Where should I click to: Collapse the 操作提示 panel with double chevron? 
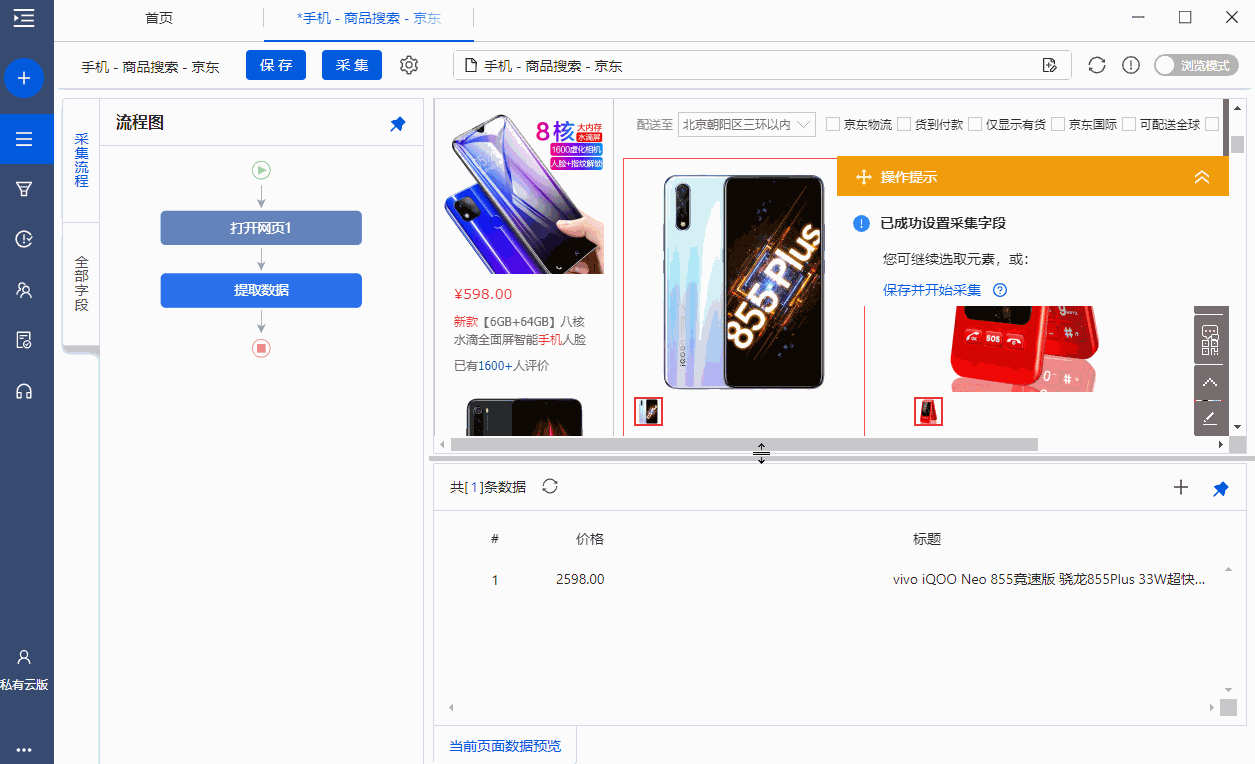tap(1202, 177)
